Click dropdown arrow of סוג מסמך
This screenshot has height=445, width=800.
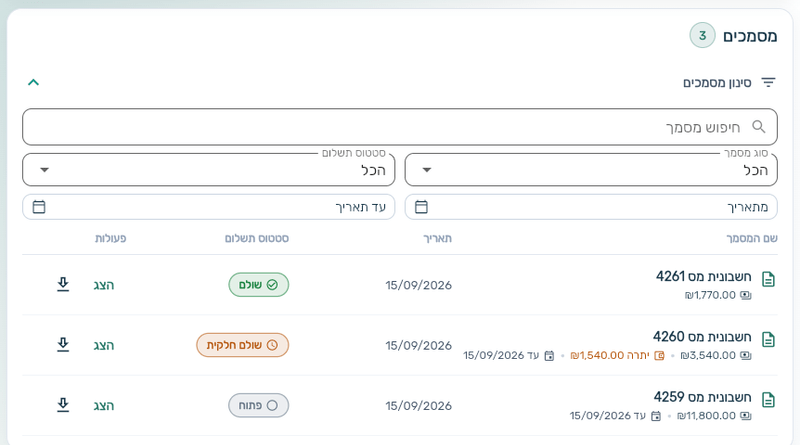[427, 170]
